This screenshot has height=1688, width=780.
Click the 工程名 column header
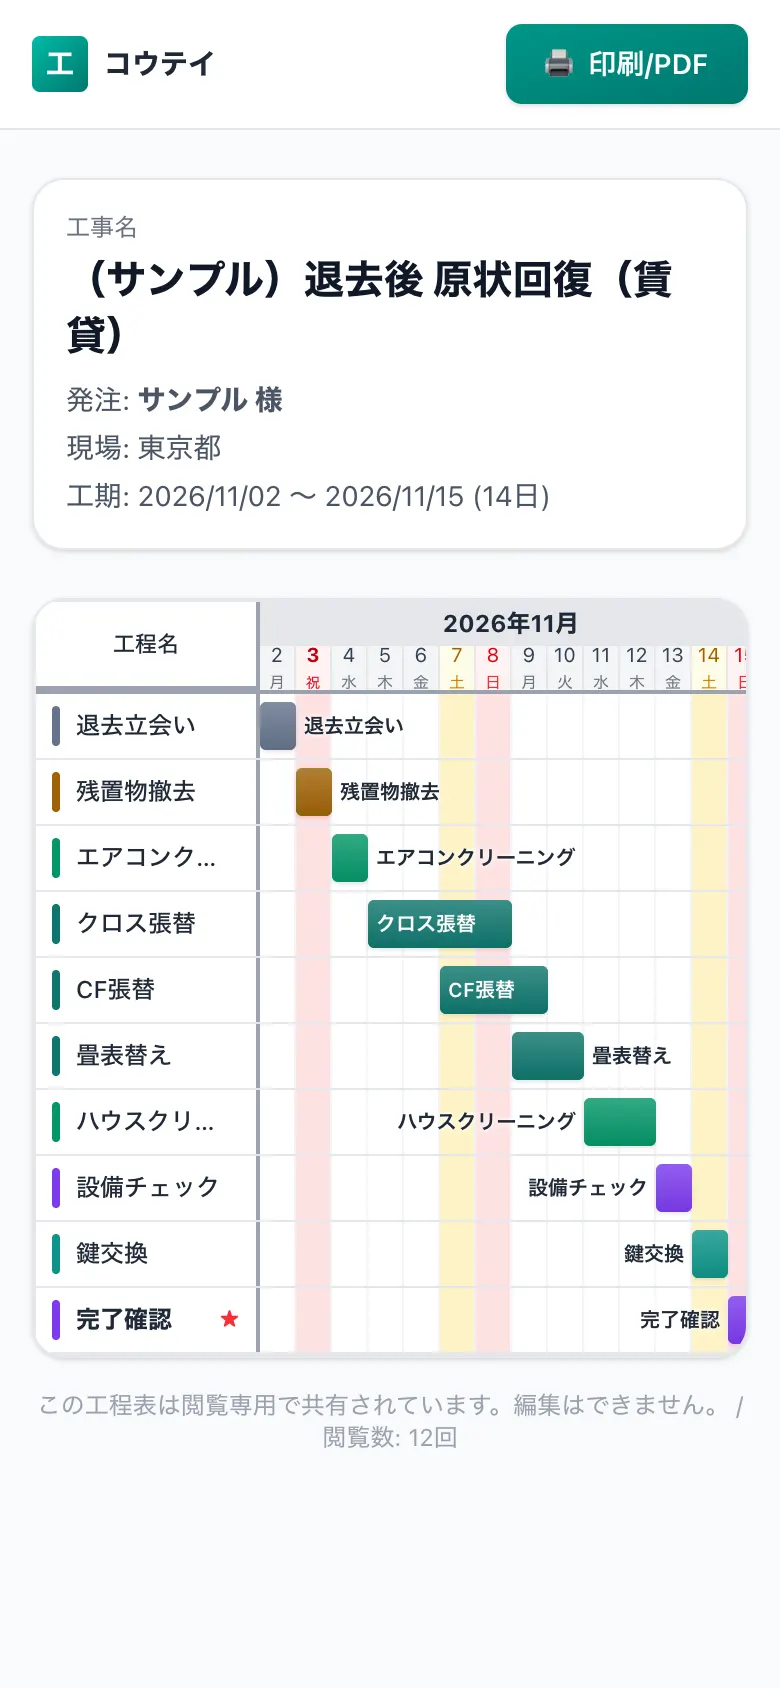tap(146, 644)
